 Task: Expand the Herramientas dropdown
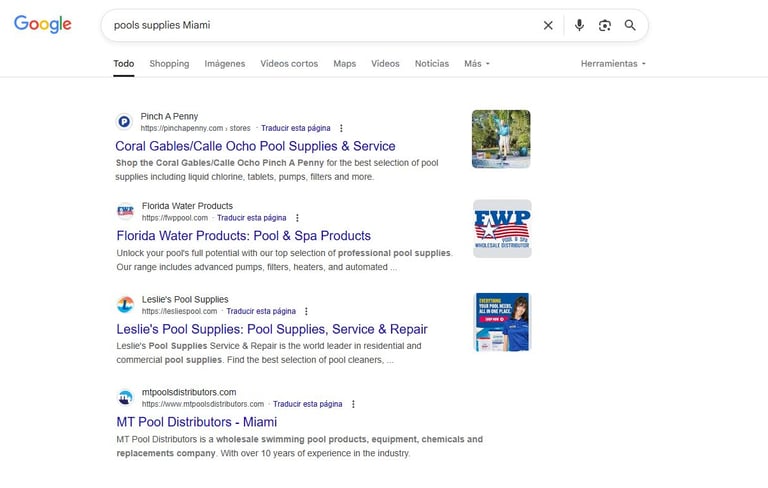coord(613,64)
